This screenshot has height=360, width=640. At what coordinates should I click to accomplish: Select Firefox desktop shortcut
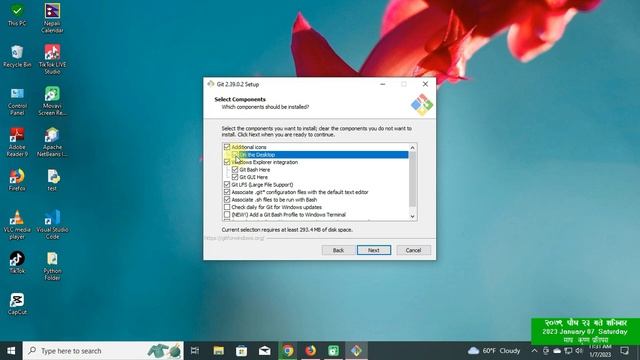pyautogui.click(x=17, y=180)
